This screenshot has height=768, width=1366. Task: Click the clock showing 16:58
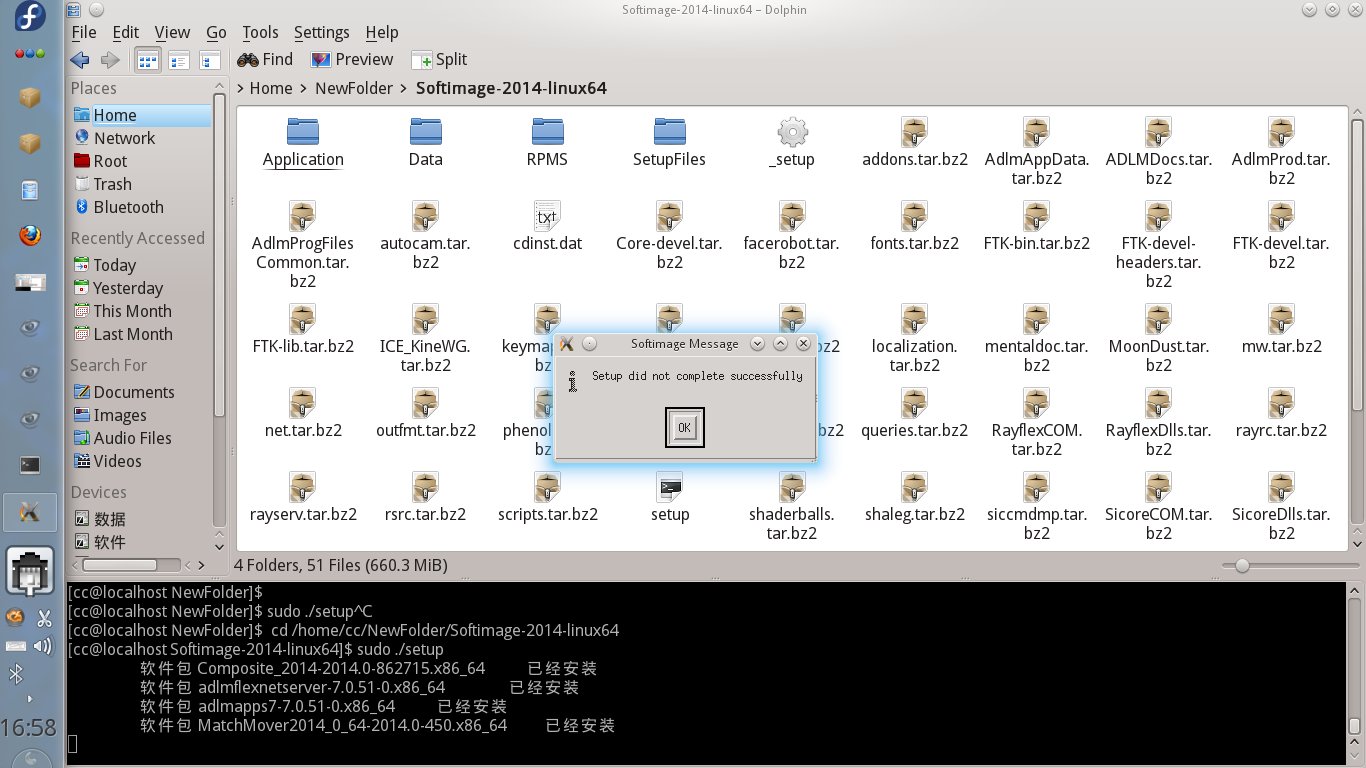[29, 727]
